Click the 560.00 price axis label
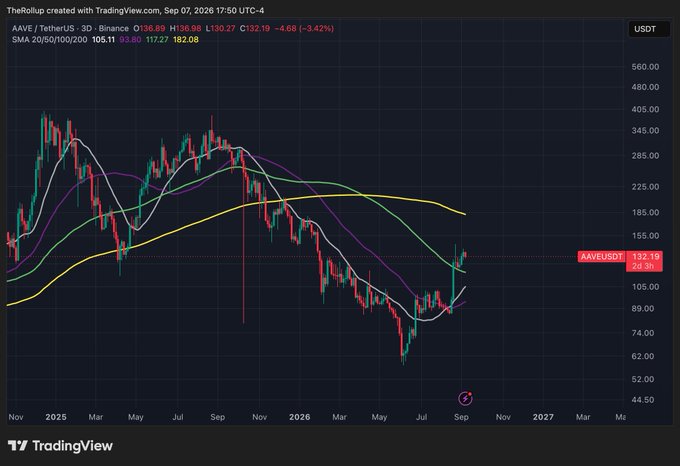Viewport: 680px width, 466px height. tap(645, 67)
